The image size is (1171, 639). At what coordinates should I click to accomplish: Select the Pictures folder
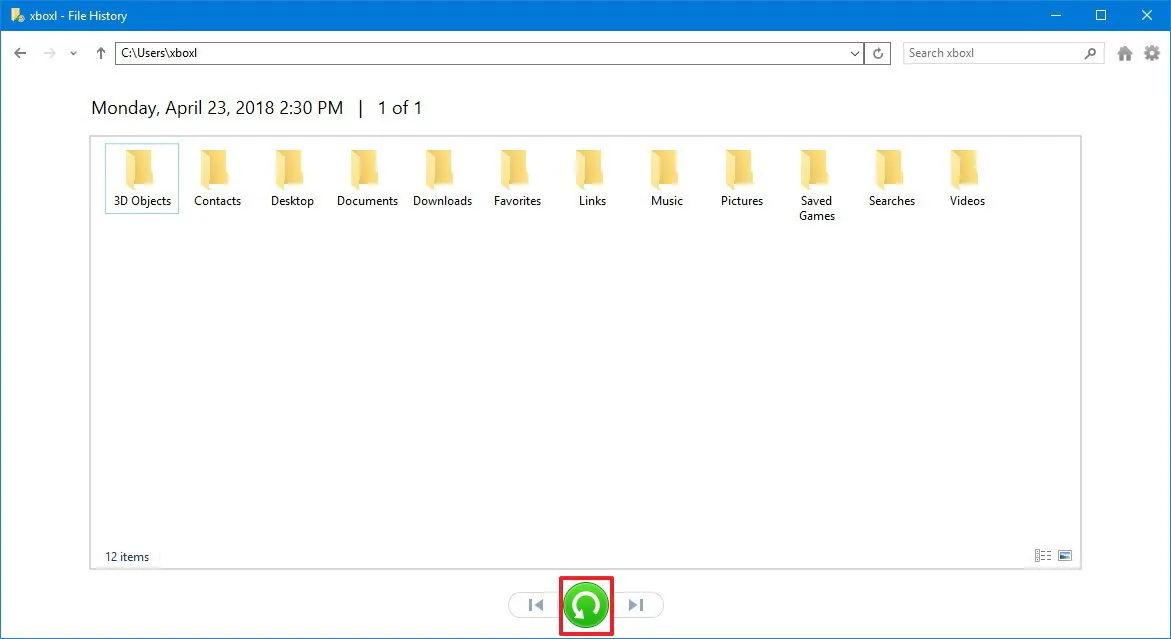[x=742, y=178]
